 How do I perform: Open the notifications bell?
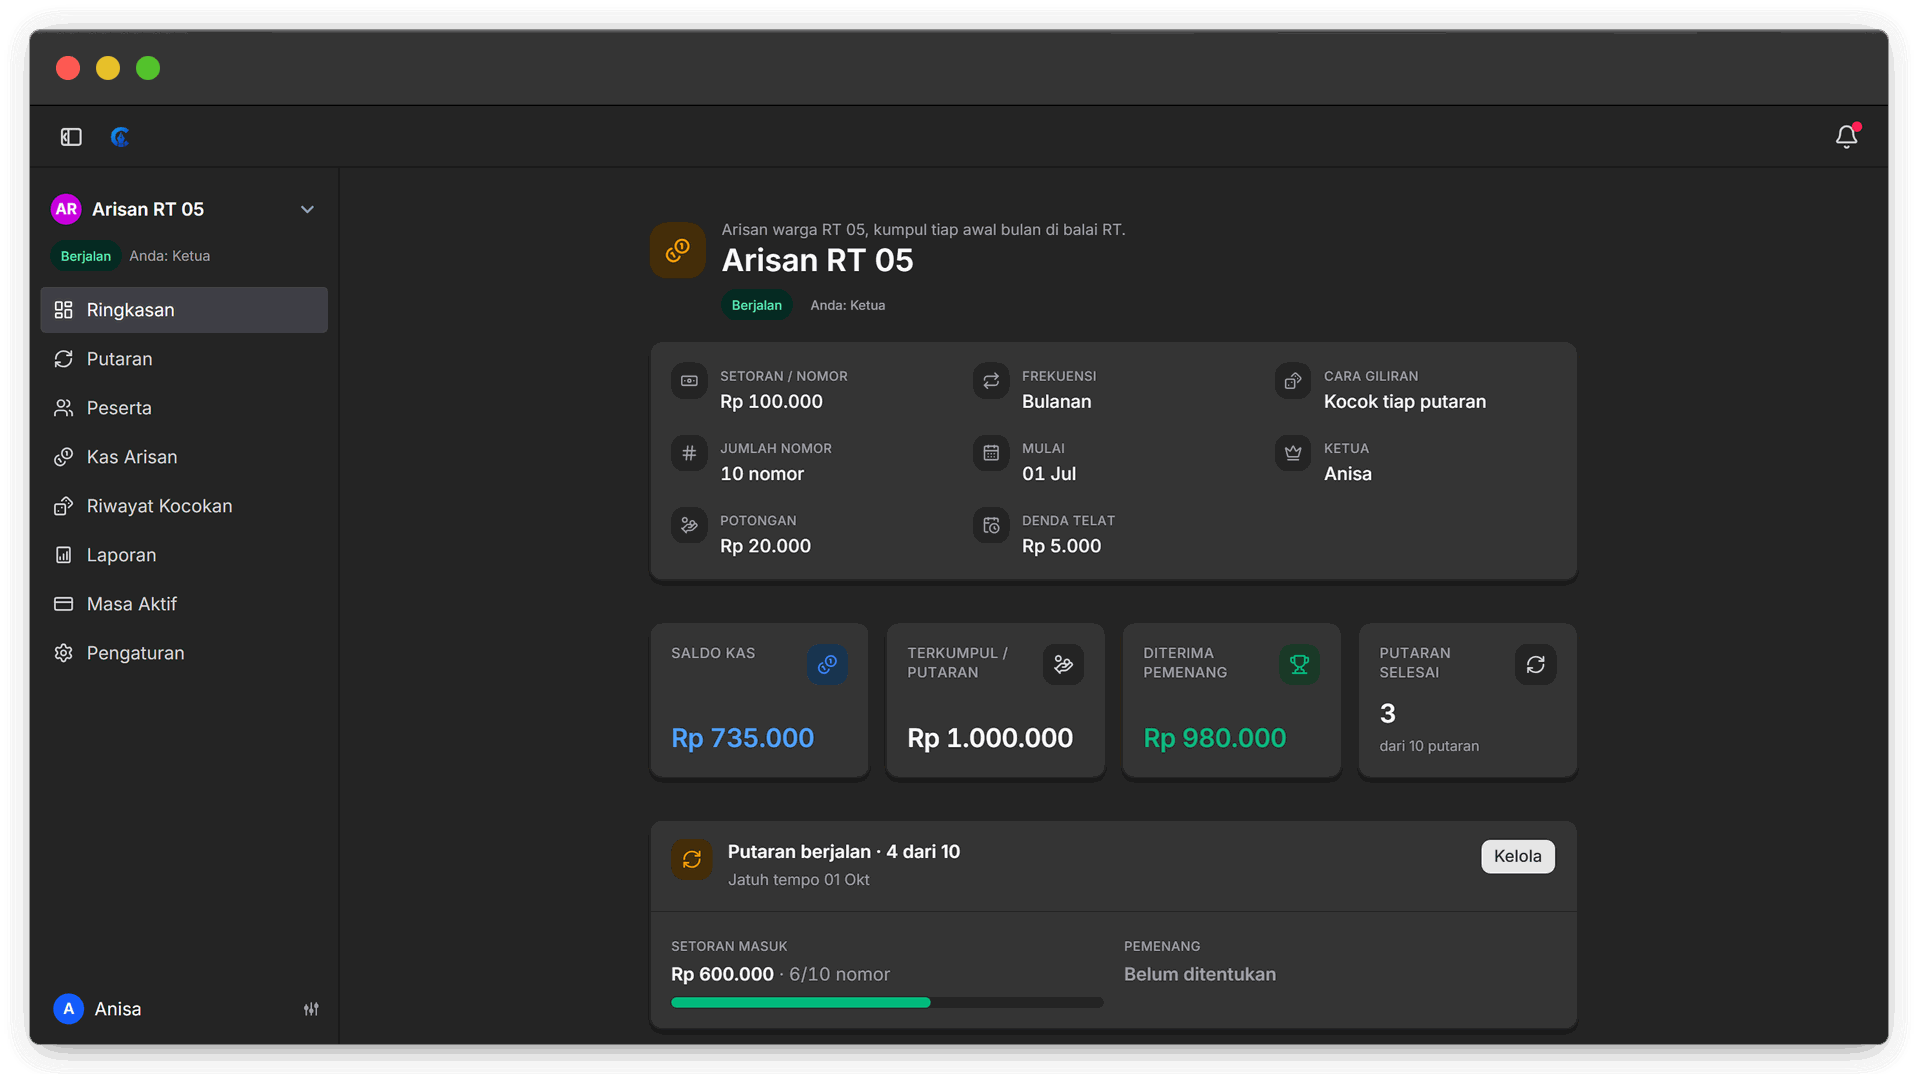[x=1846, y=137]
